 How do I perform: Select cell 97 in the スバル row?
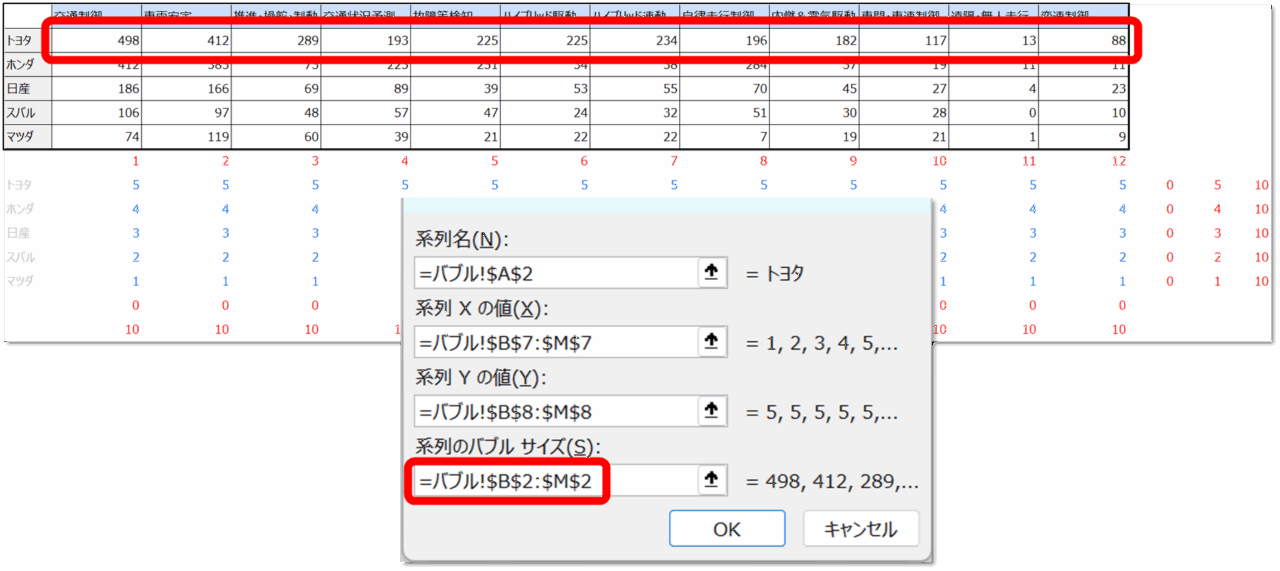[186, 113]
